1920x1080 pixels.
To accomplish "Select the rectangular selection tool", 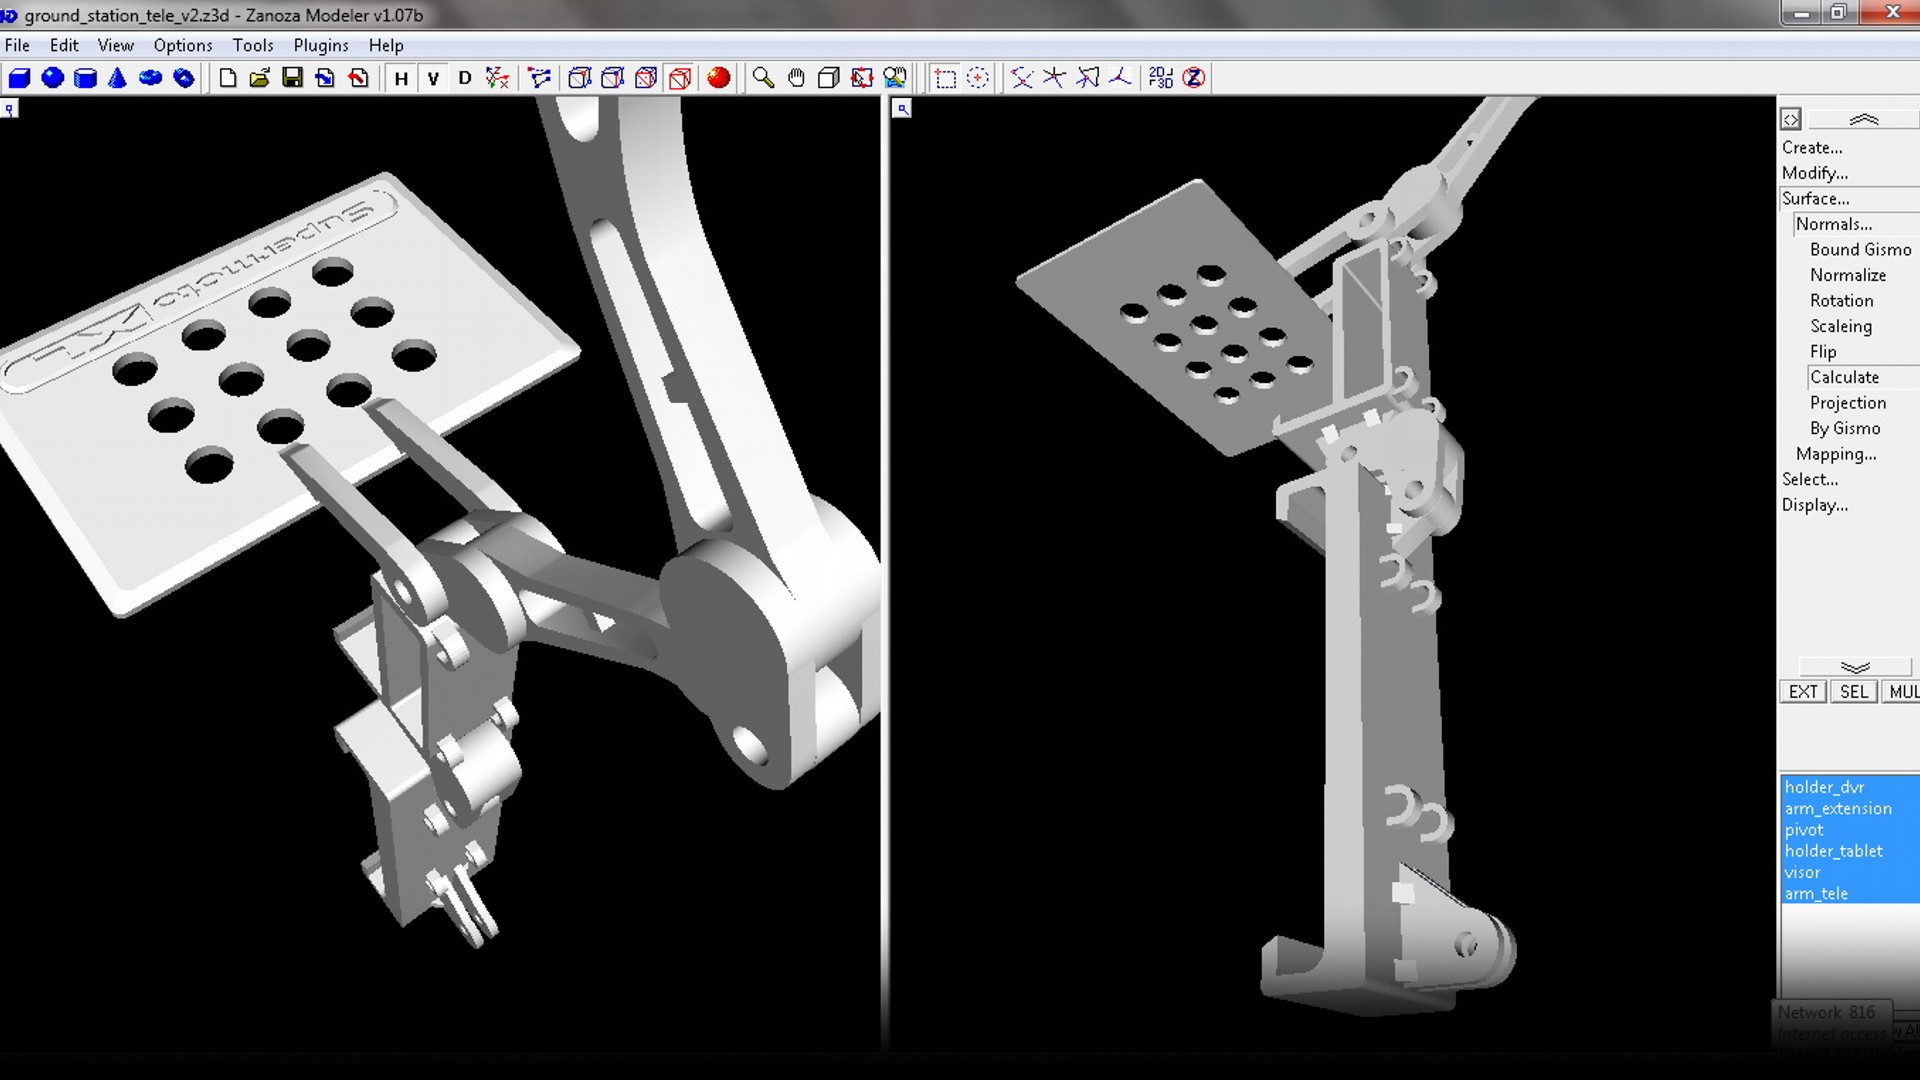I will tap(945, 78).
